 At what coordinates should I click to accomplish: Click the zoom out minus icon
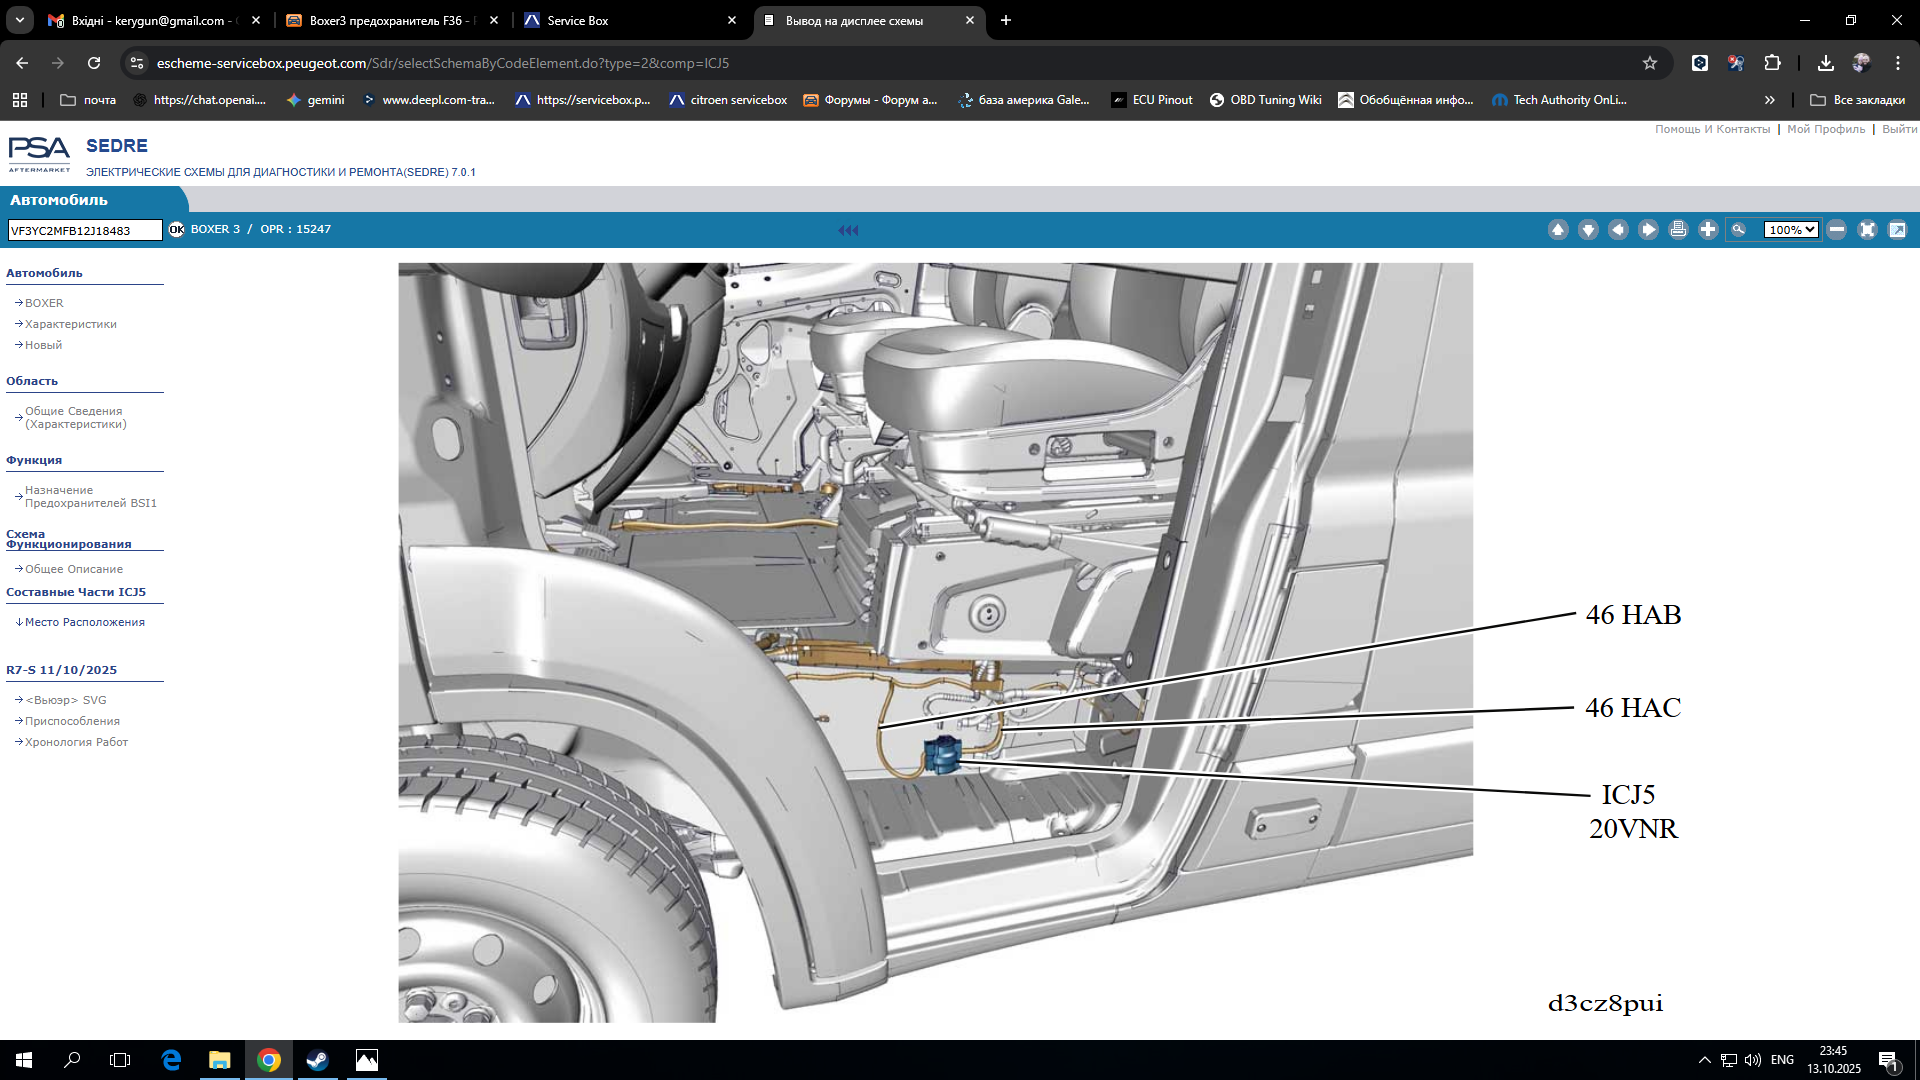(x=1837, y=230)
